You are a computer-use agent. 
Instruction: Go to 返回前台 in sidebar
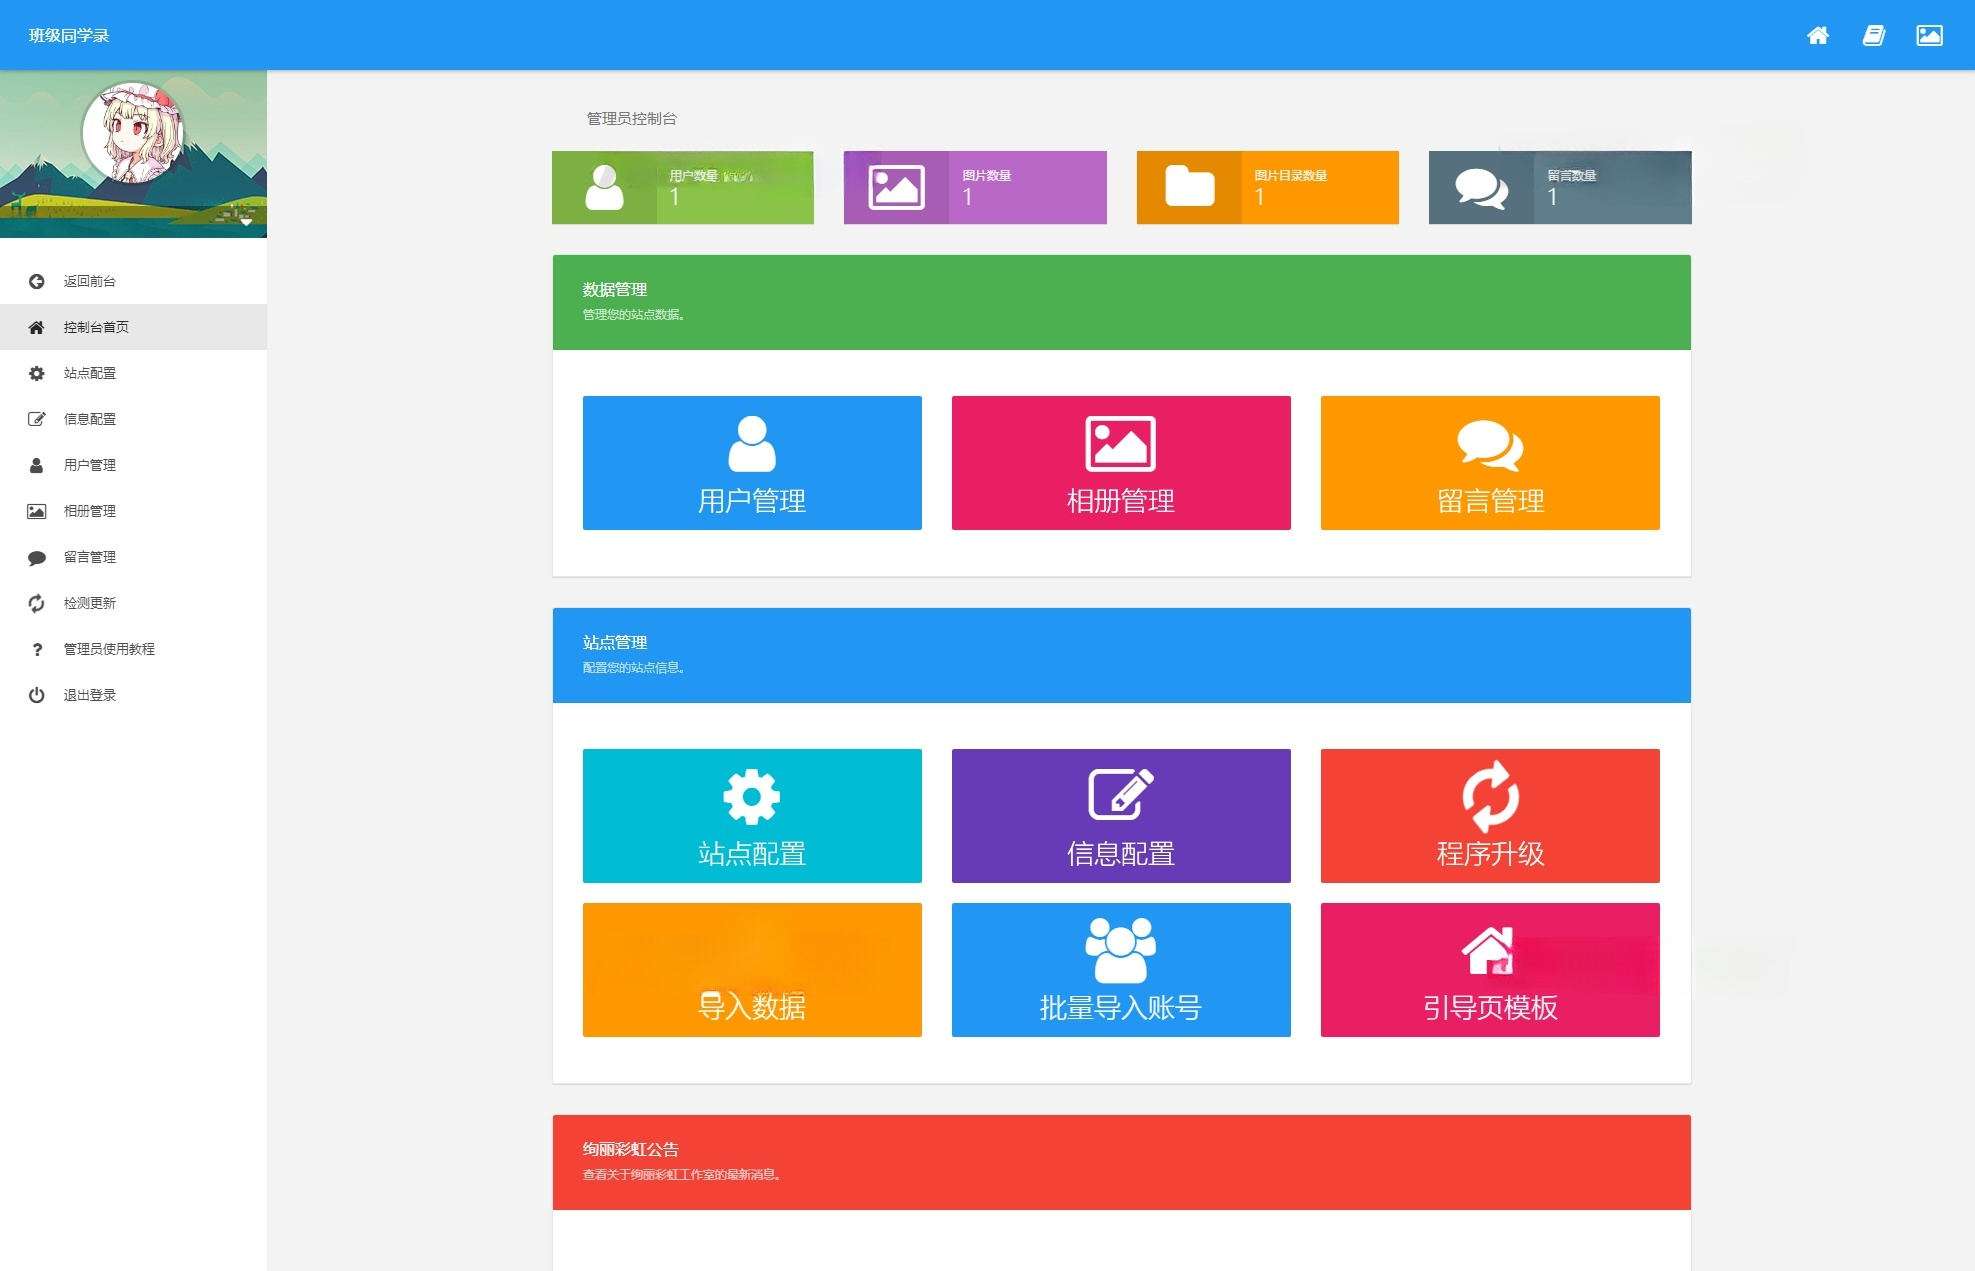(133, 281)
